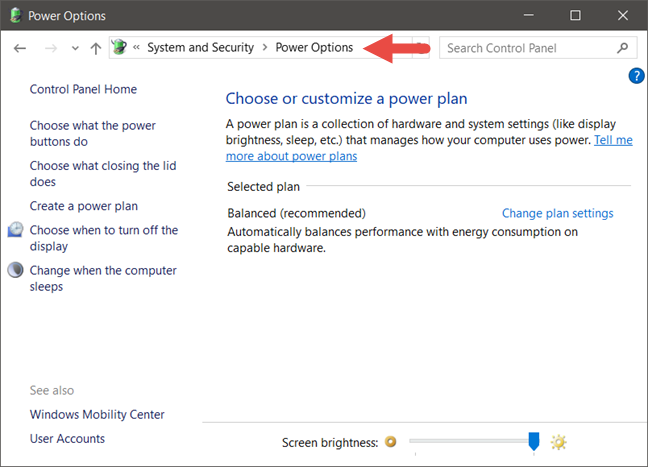Viewport: 648px width, 467px height.
Task: Open breadcrumb arrow after System and Security
Action: click(x=265, y=47)
